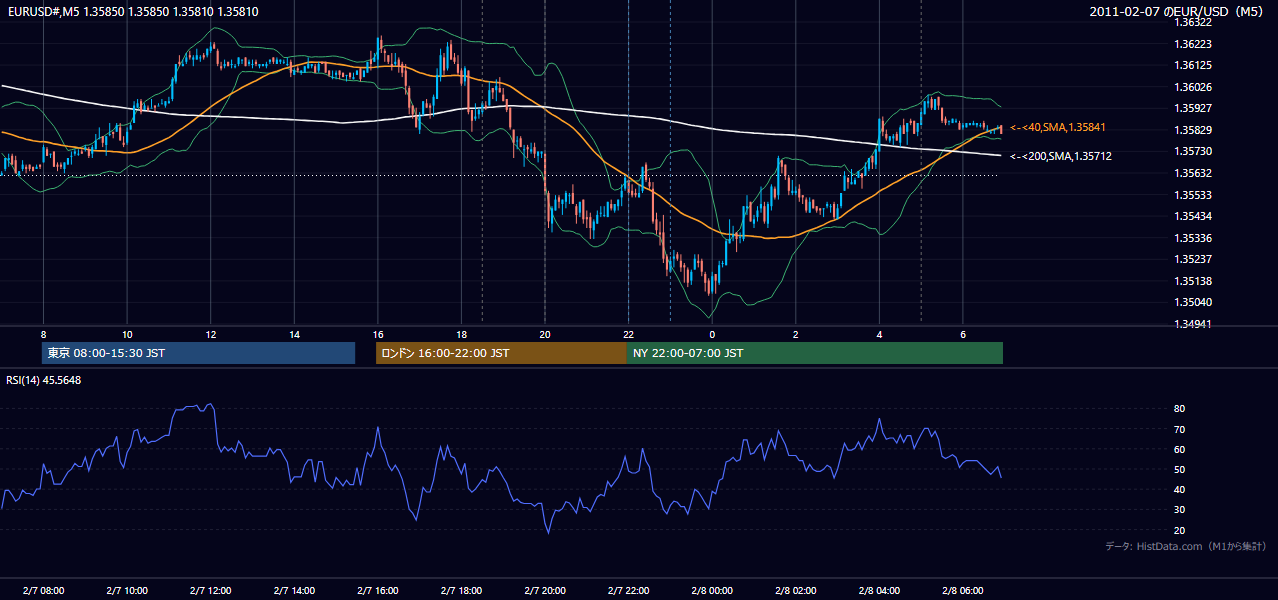Click price axis value 1.35829
The width and height of the screenshot is (1278, 600).
pyautogui.click(x=1195, y=130)
